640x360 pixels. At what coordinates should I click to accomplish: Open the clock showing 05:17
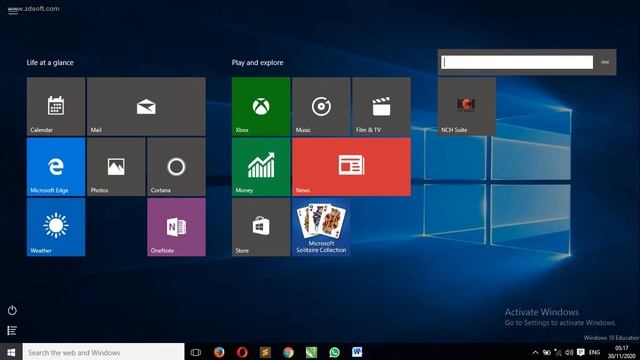[x=622, y=352]
